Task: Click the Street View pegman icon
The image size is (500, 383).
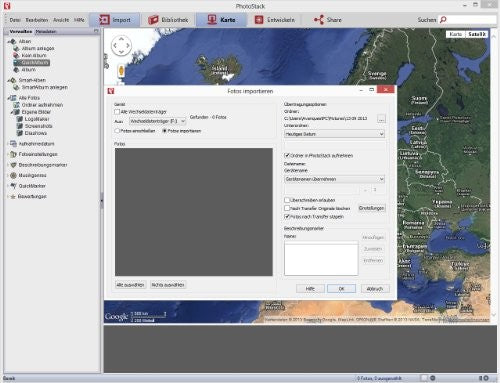Action: [121, 71]
